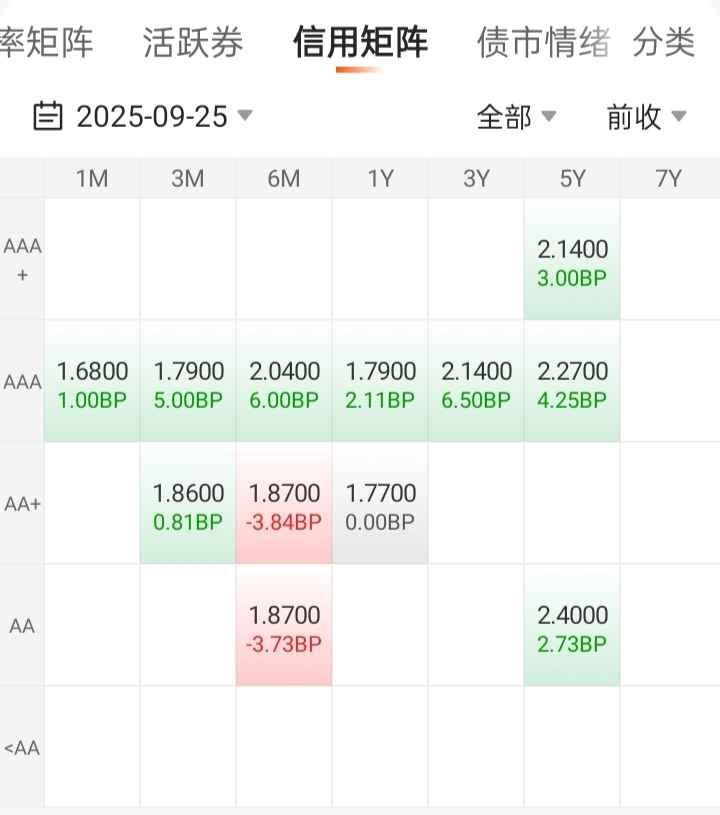Click the calendar icon beside the date
This screenshot has height=815, width=720.
point(47,117)
